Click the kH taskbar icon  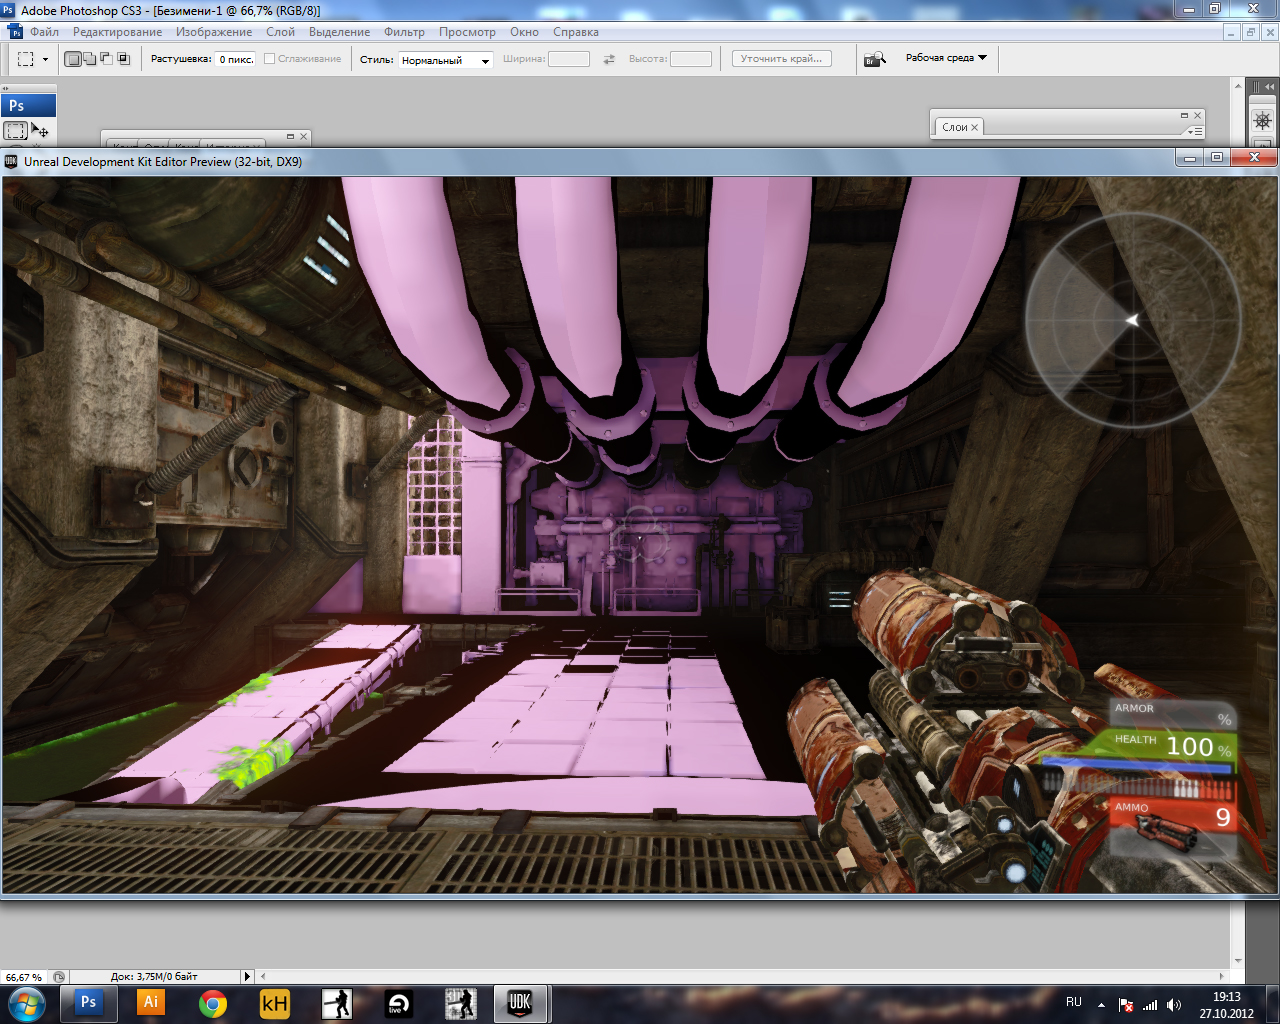click(274, 1003)
